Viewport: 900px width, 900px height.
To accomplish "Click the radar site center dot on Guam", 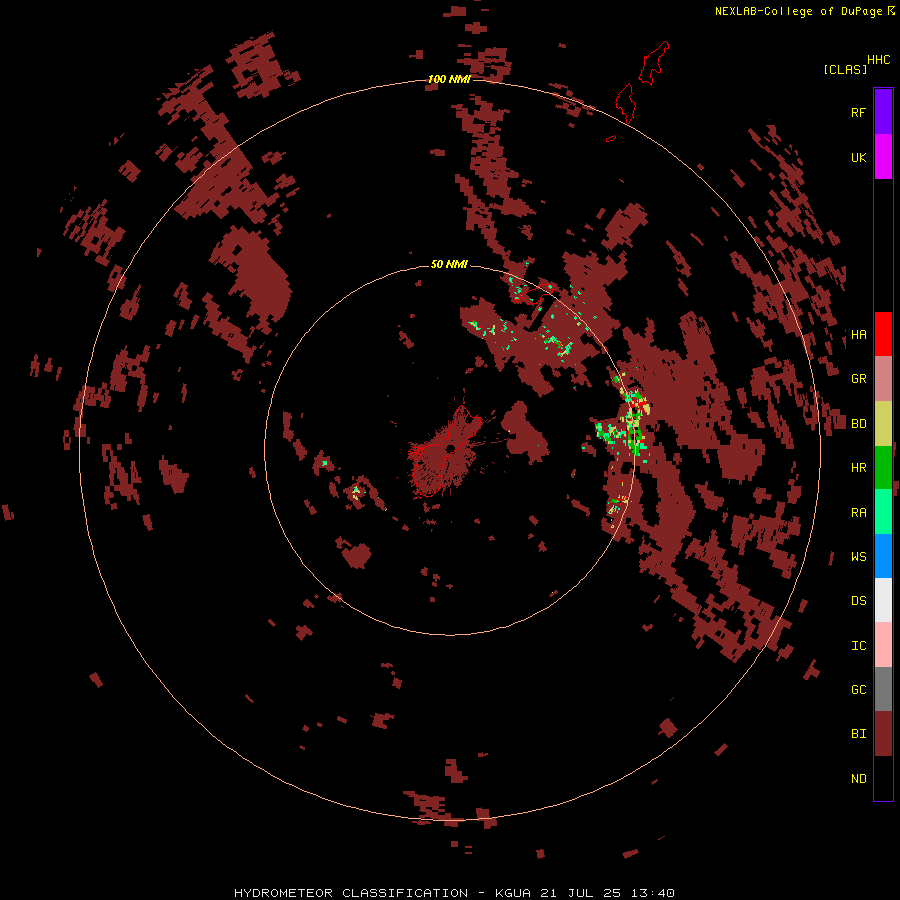I will [x=451, y=448].
